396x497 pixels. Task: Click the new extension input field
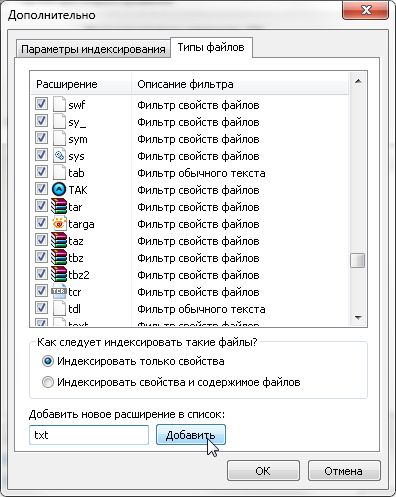point(89,435)
